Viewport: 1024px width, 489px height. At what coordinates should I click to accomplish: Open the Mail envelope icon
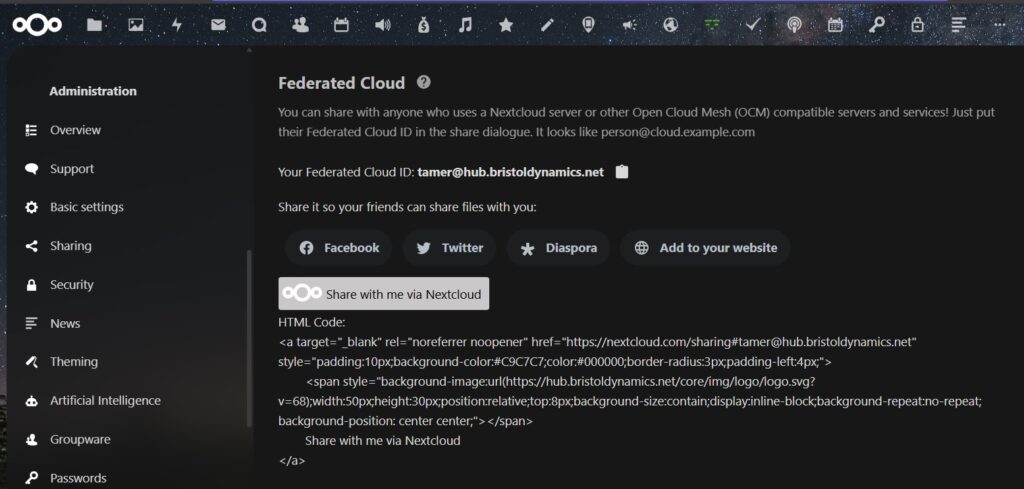[x=218, y=25]
